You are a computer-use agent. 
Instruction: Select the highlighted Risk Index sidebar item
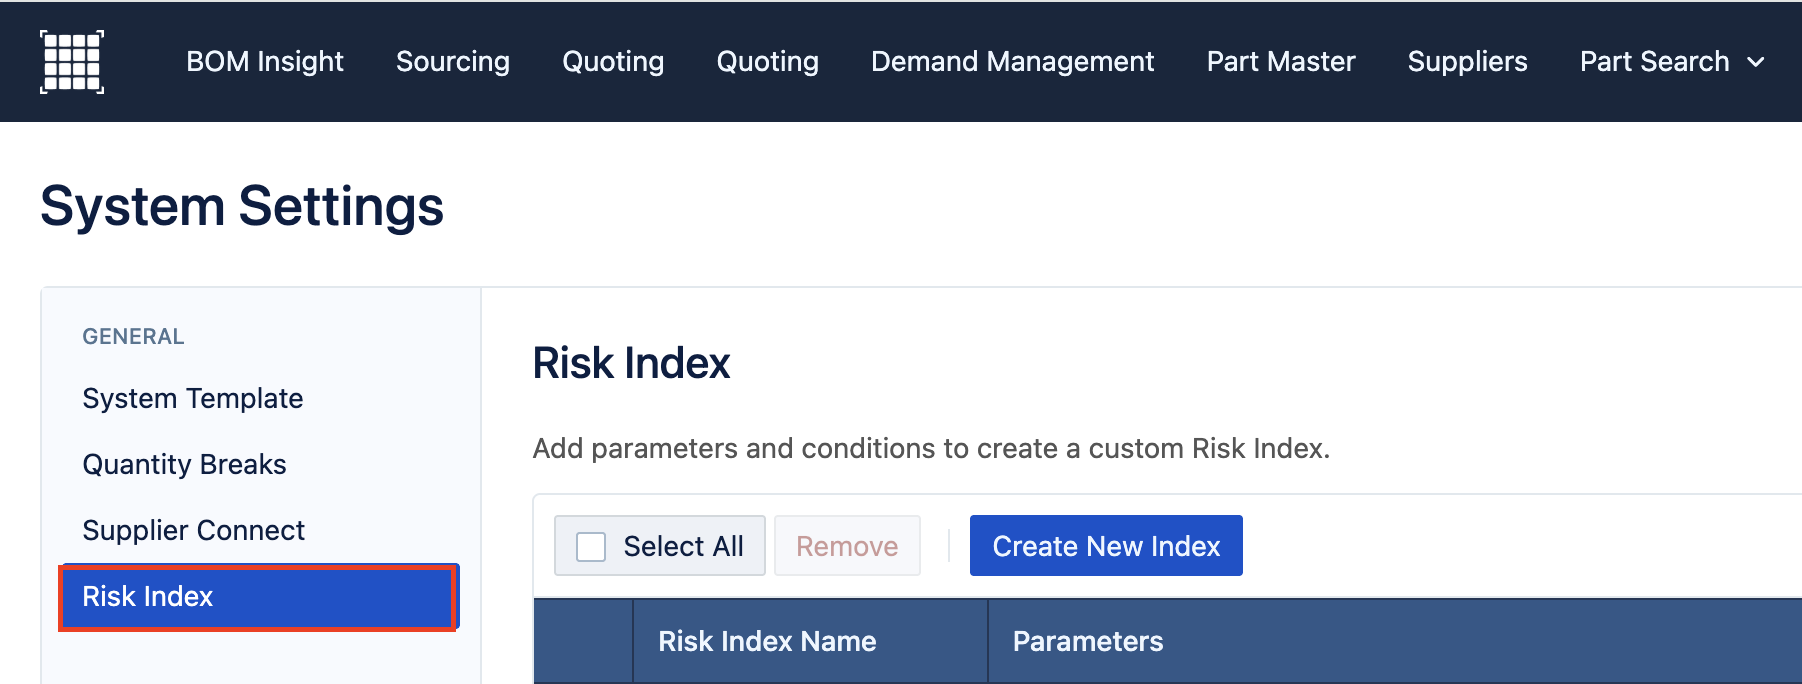[258, 597]
